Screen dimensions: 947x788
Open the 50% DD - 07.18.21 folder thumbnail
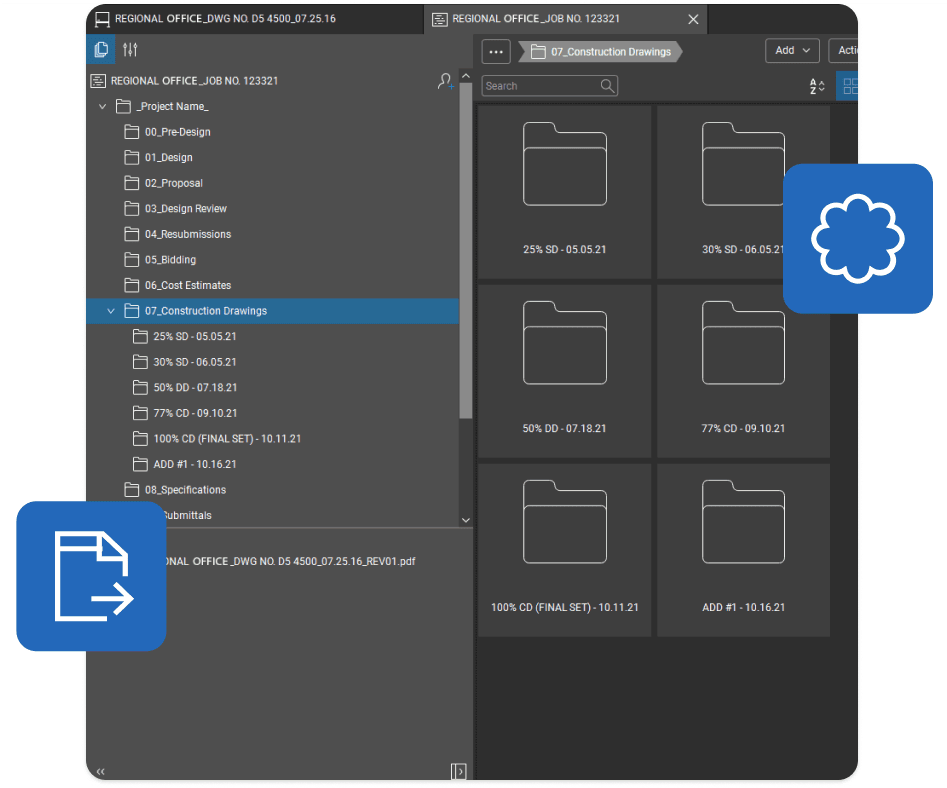point(564,371)
